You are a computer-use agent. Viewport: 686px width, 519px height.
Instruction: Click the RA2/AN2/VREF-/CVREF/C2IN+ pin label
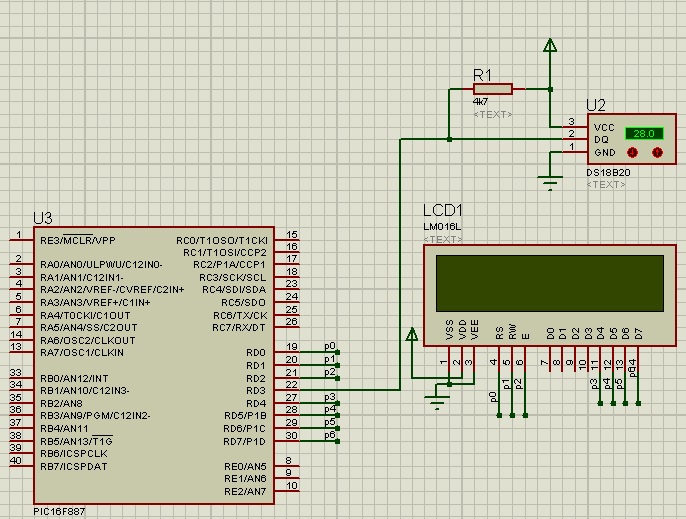click(112, 290)
